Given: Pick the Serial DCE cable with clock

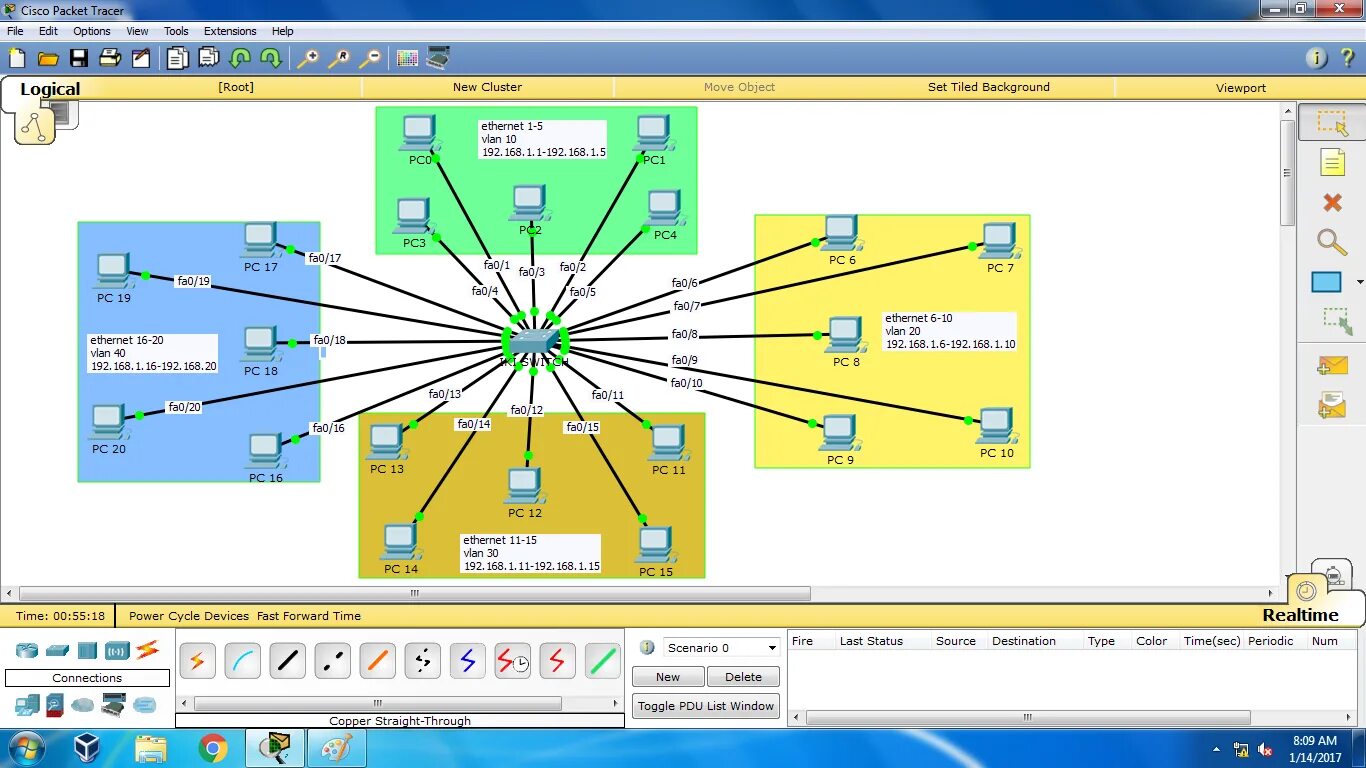Looking at the screenshot, I should click(512, 661).
